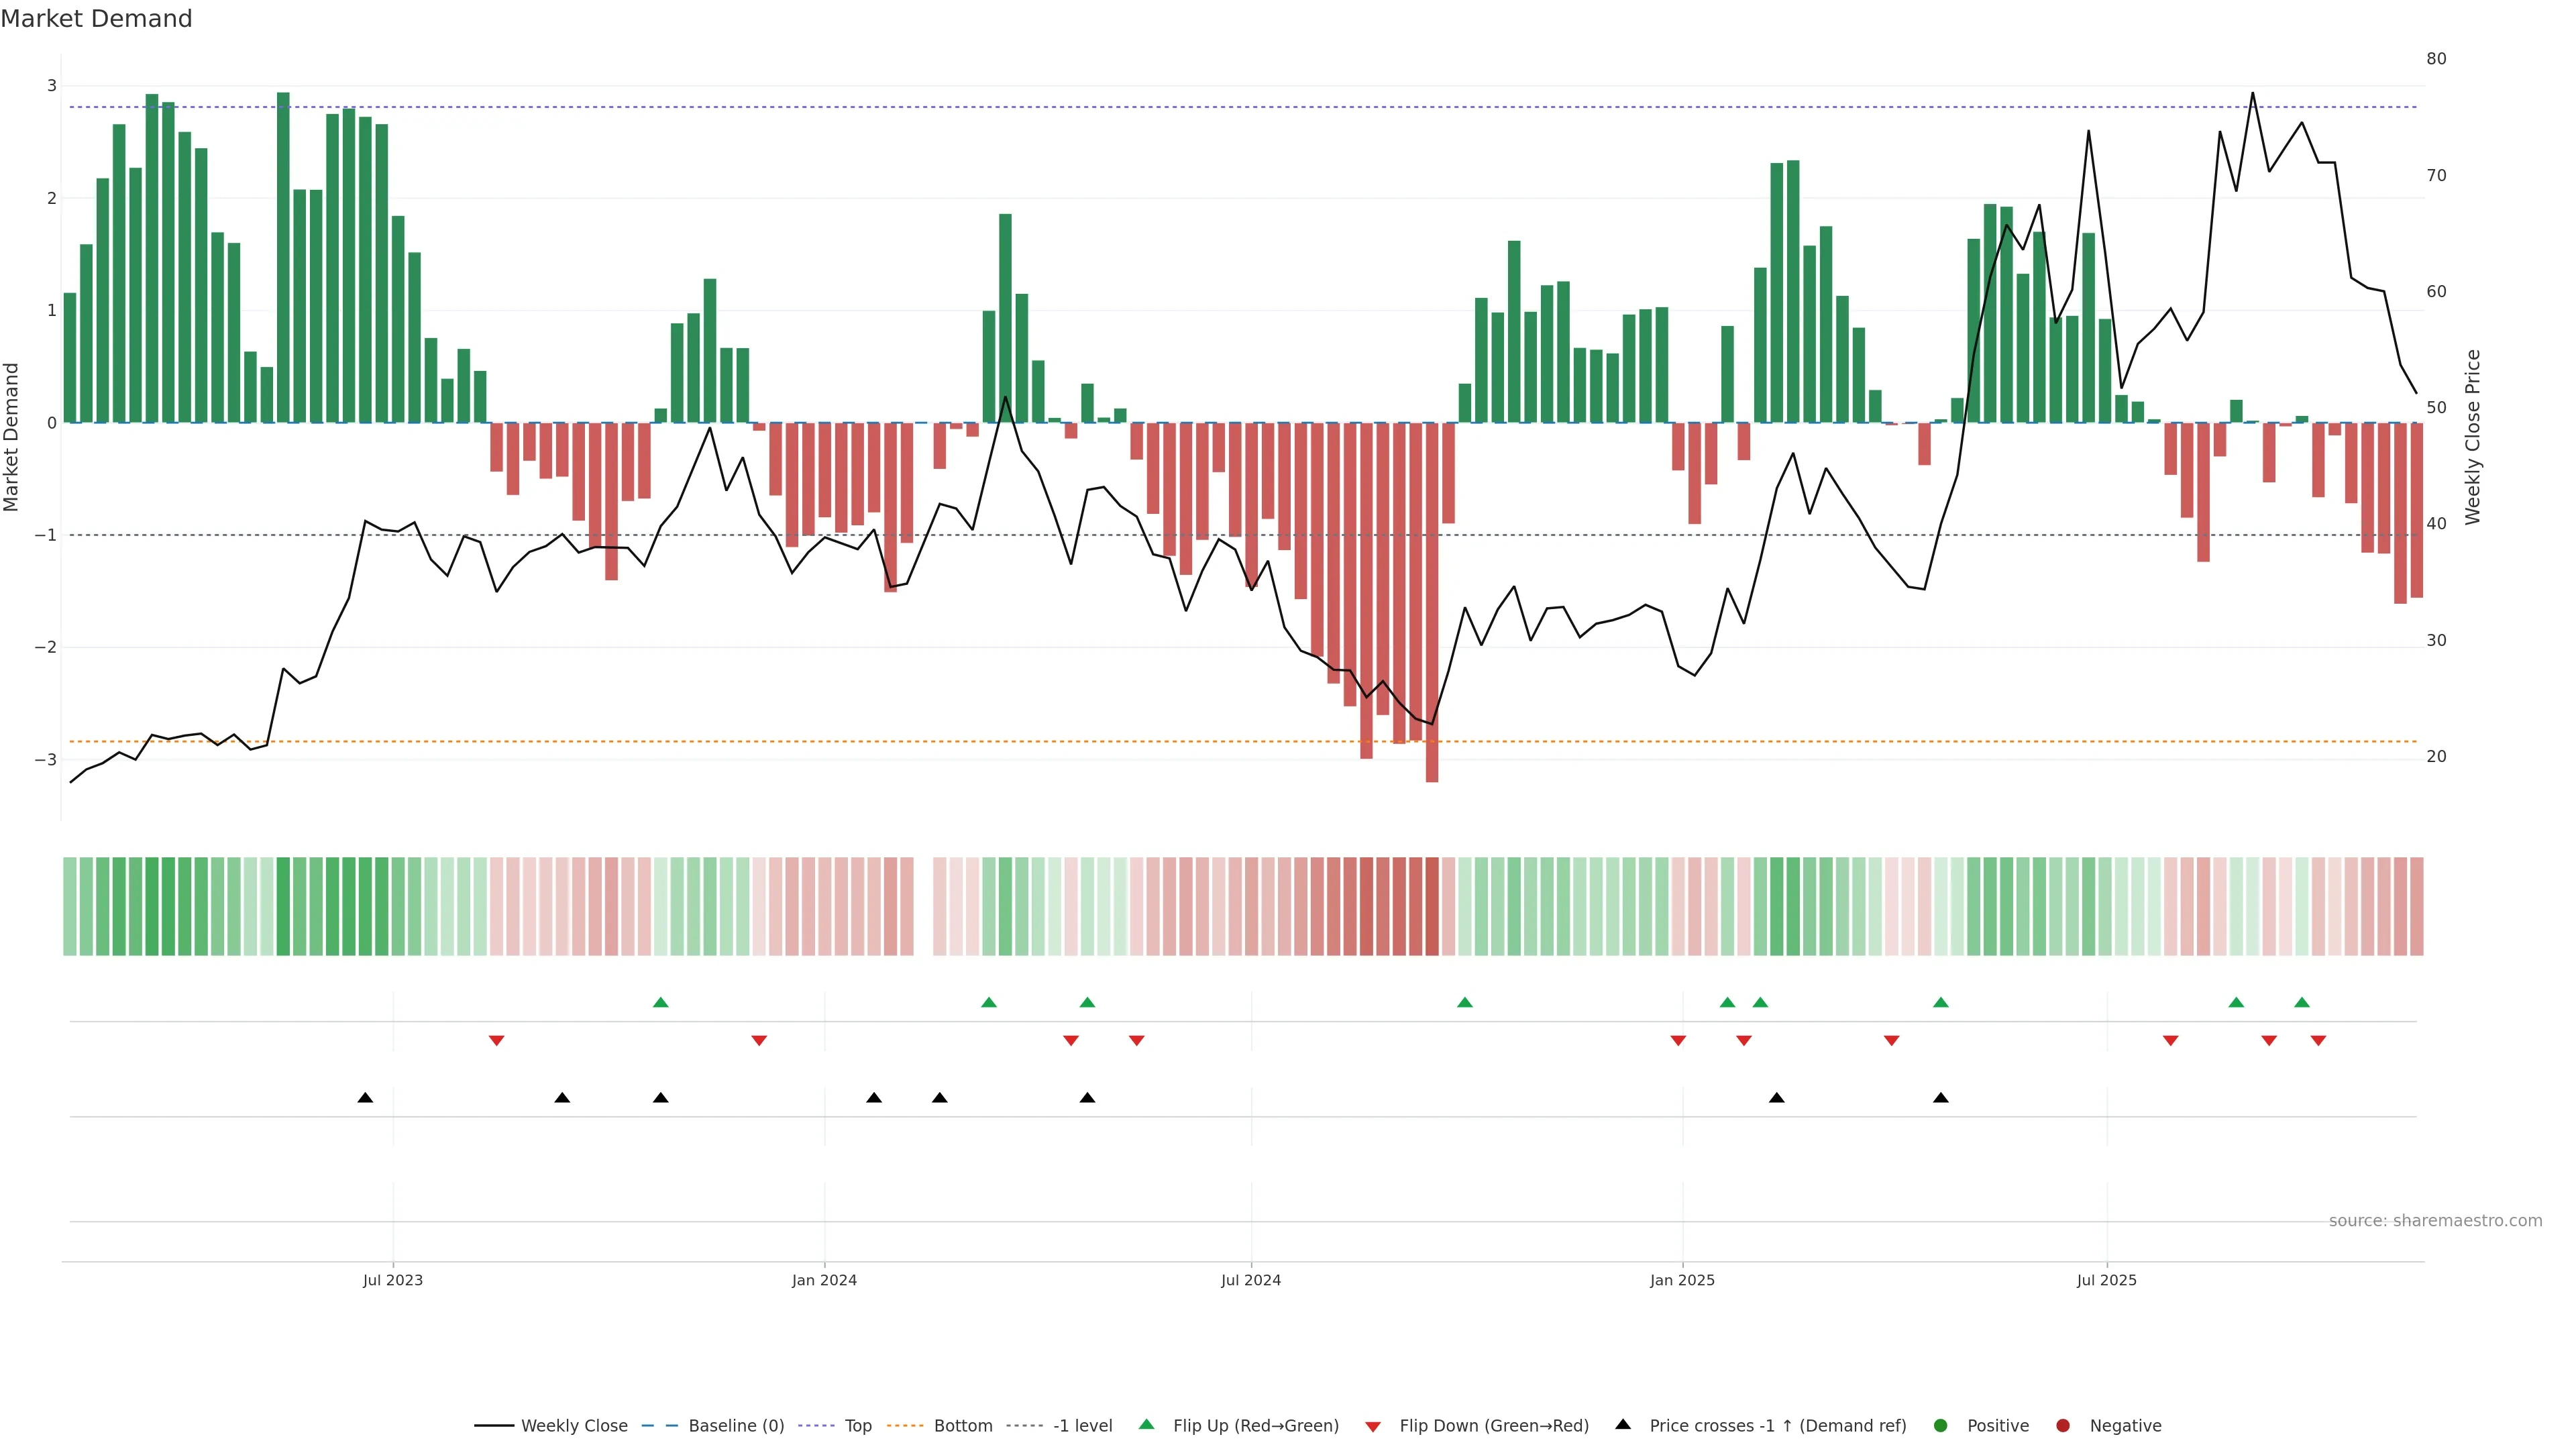
Task: Click the -1 level legend entry
Action: (x=1082, y=1426)
